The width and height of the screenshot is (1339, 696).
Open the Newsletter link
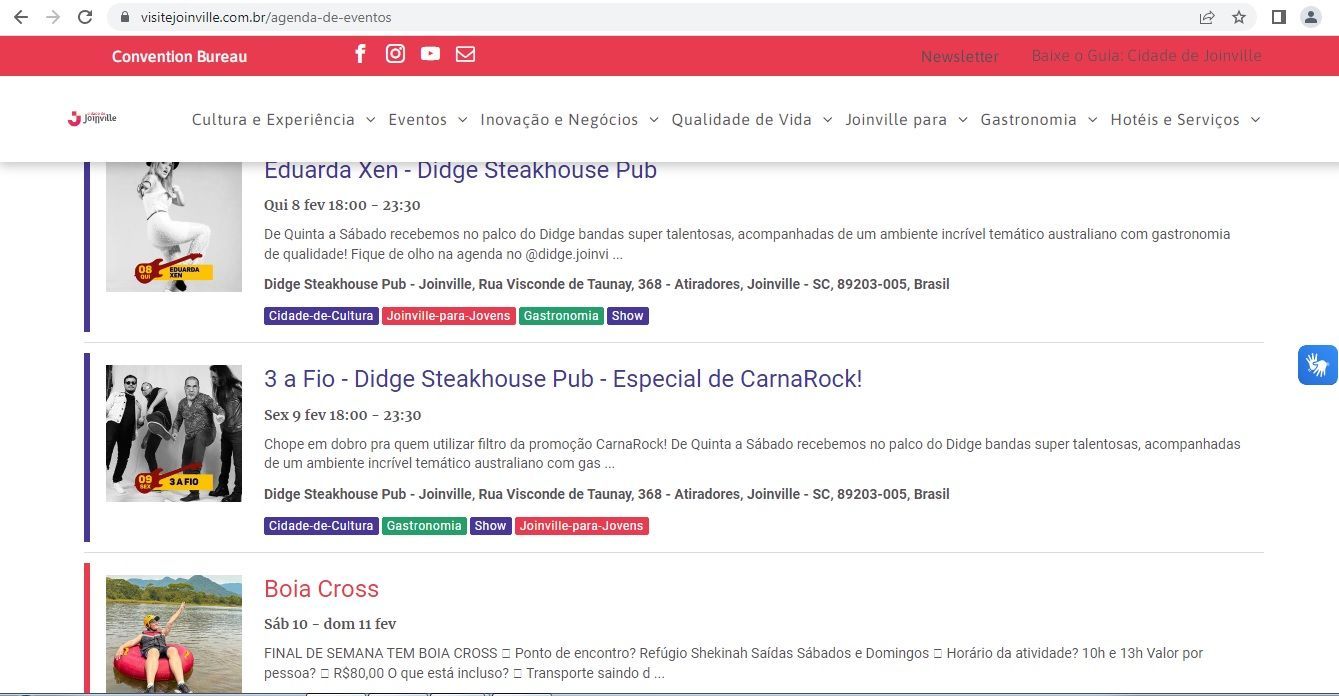960,57
